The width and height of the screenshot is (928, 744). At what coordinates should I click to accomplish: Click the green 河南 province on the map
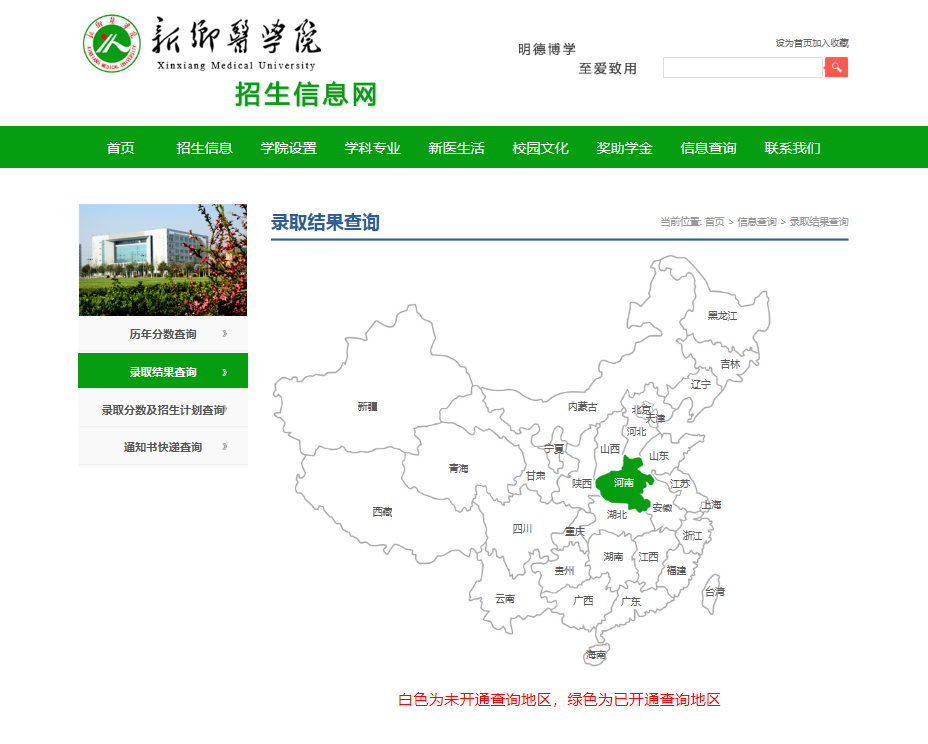tap(624, 483)
